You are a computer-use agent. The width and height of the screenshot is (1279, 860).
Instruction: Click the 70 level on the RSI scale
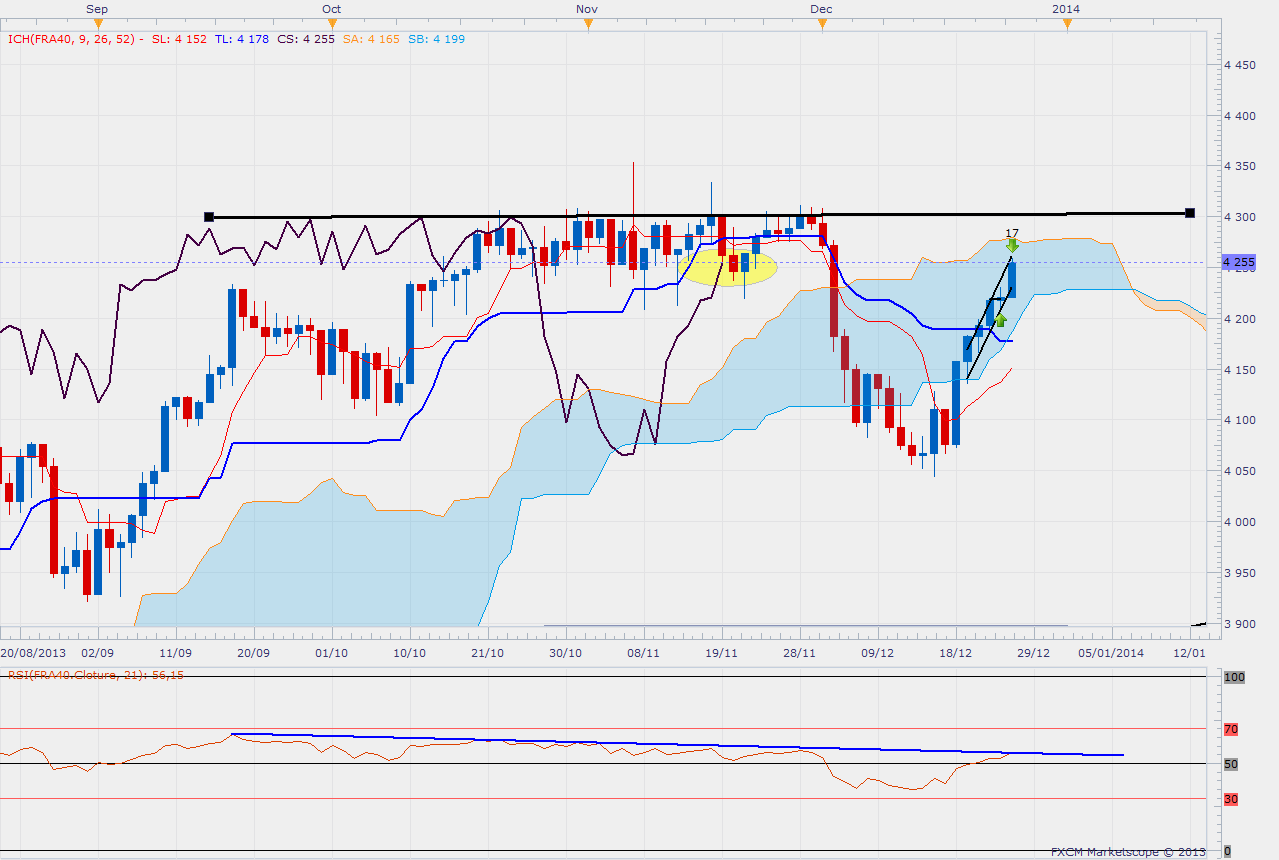click(1231, 729)
